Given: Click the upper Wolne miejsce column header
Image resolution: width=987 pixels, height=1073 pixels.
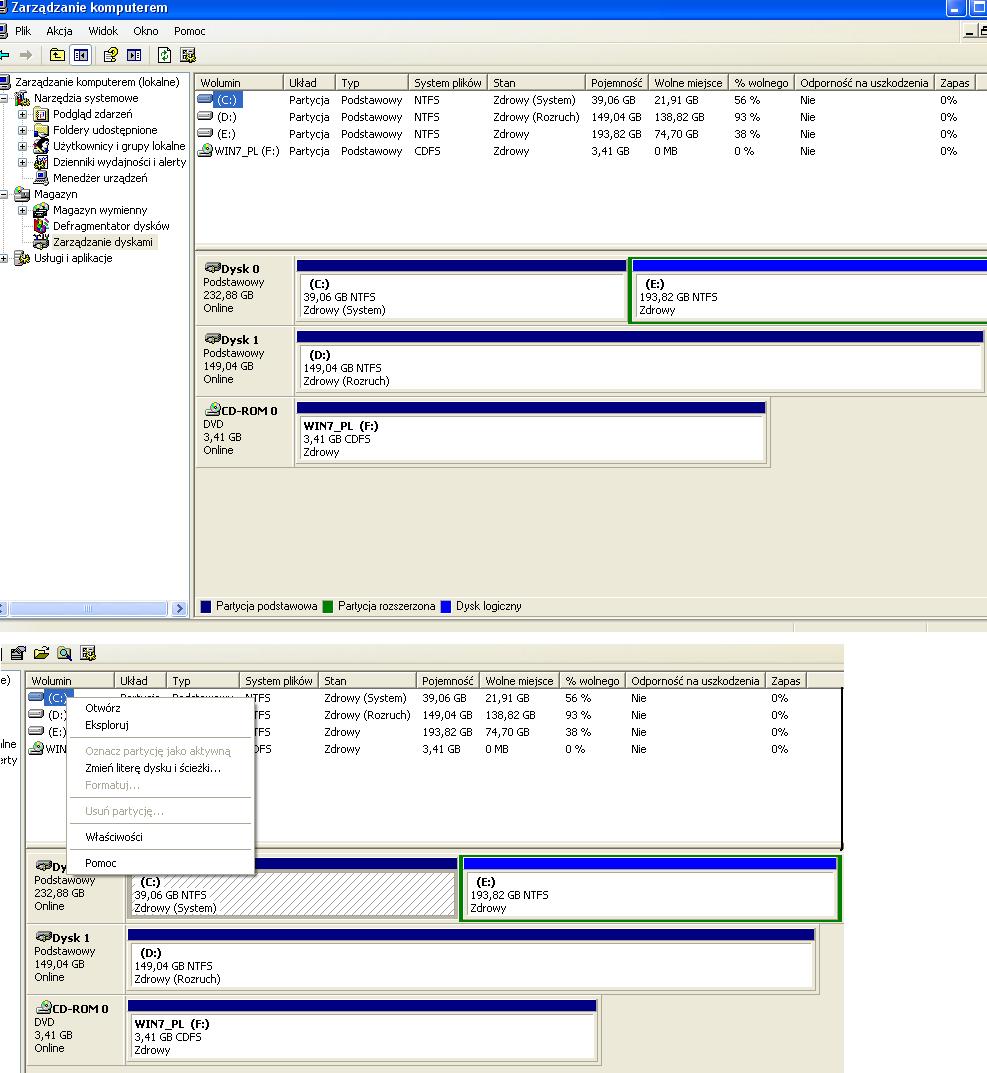Looking at the screenshot, I should tap(688, 82).
